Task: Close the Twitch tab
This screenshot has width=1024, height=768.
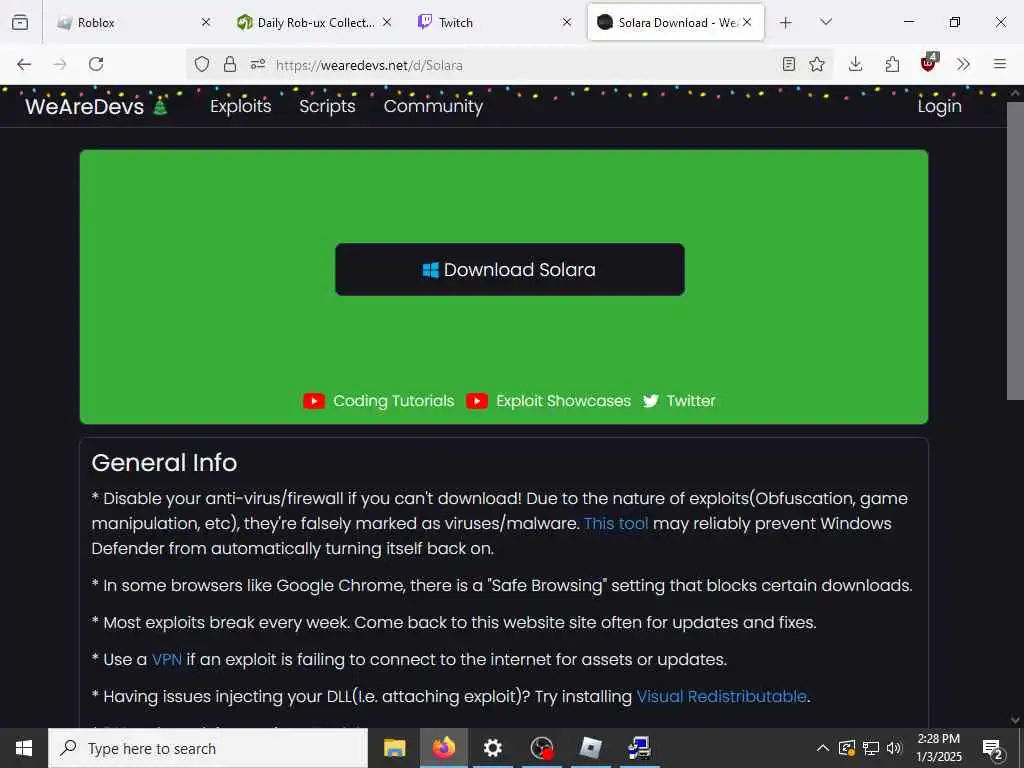Action: tap(567, 22)
